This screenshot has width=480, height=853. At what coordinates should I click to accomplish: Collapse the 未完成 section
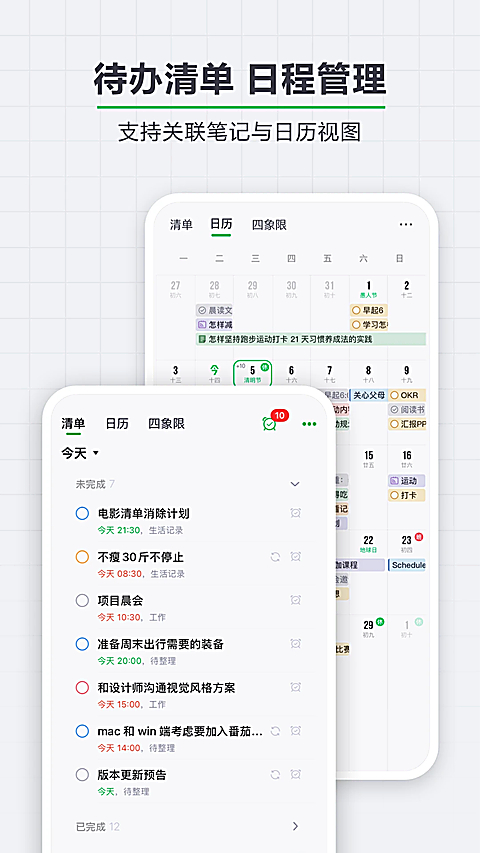click(295, 484)
